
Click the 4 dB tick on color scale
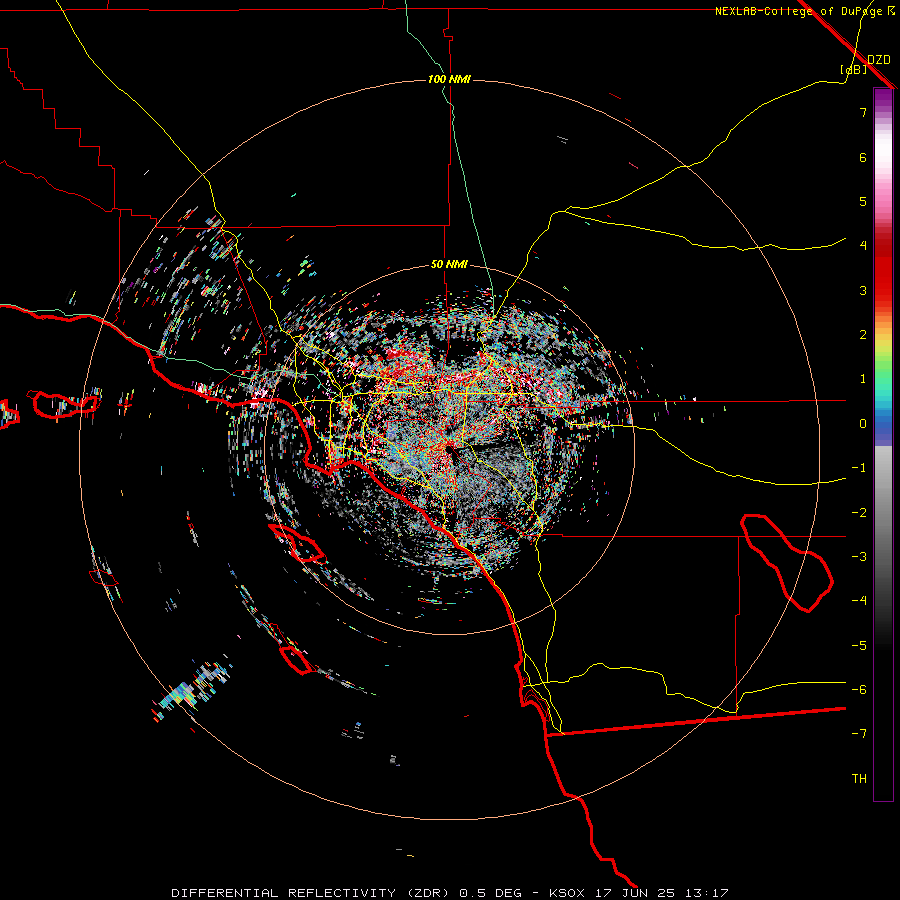pyautogui.click(x=863, y=246)
